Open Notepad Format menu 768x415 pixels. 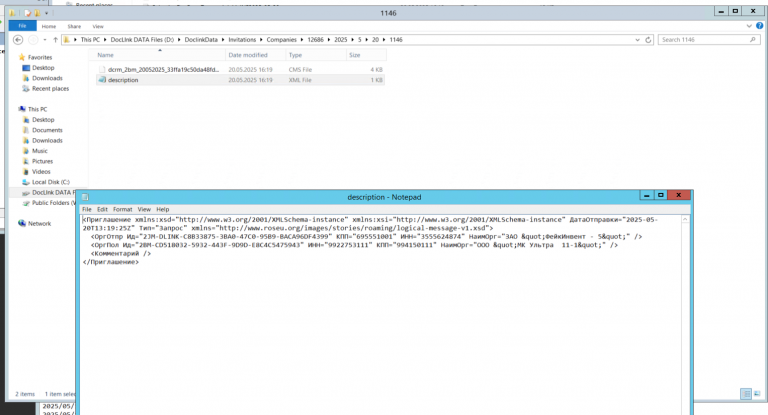coord(122,209)
